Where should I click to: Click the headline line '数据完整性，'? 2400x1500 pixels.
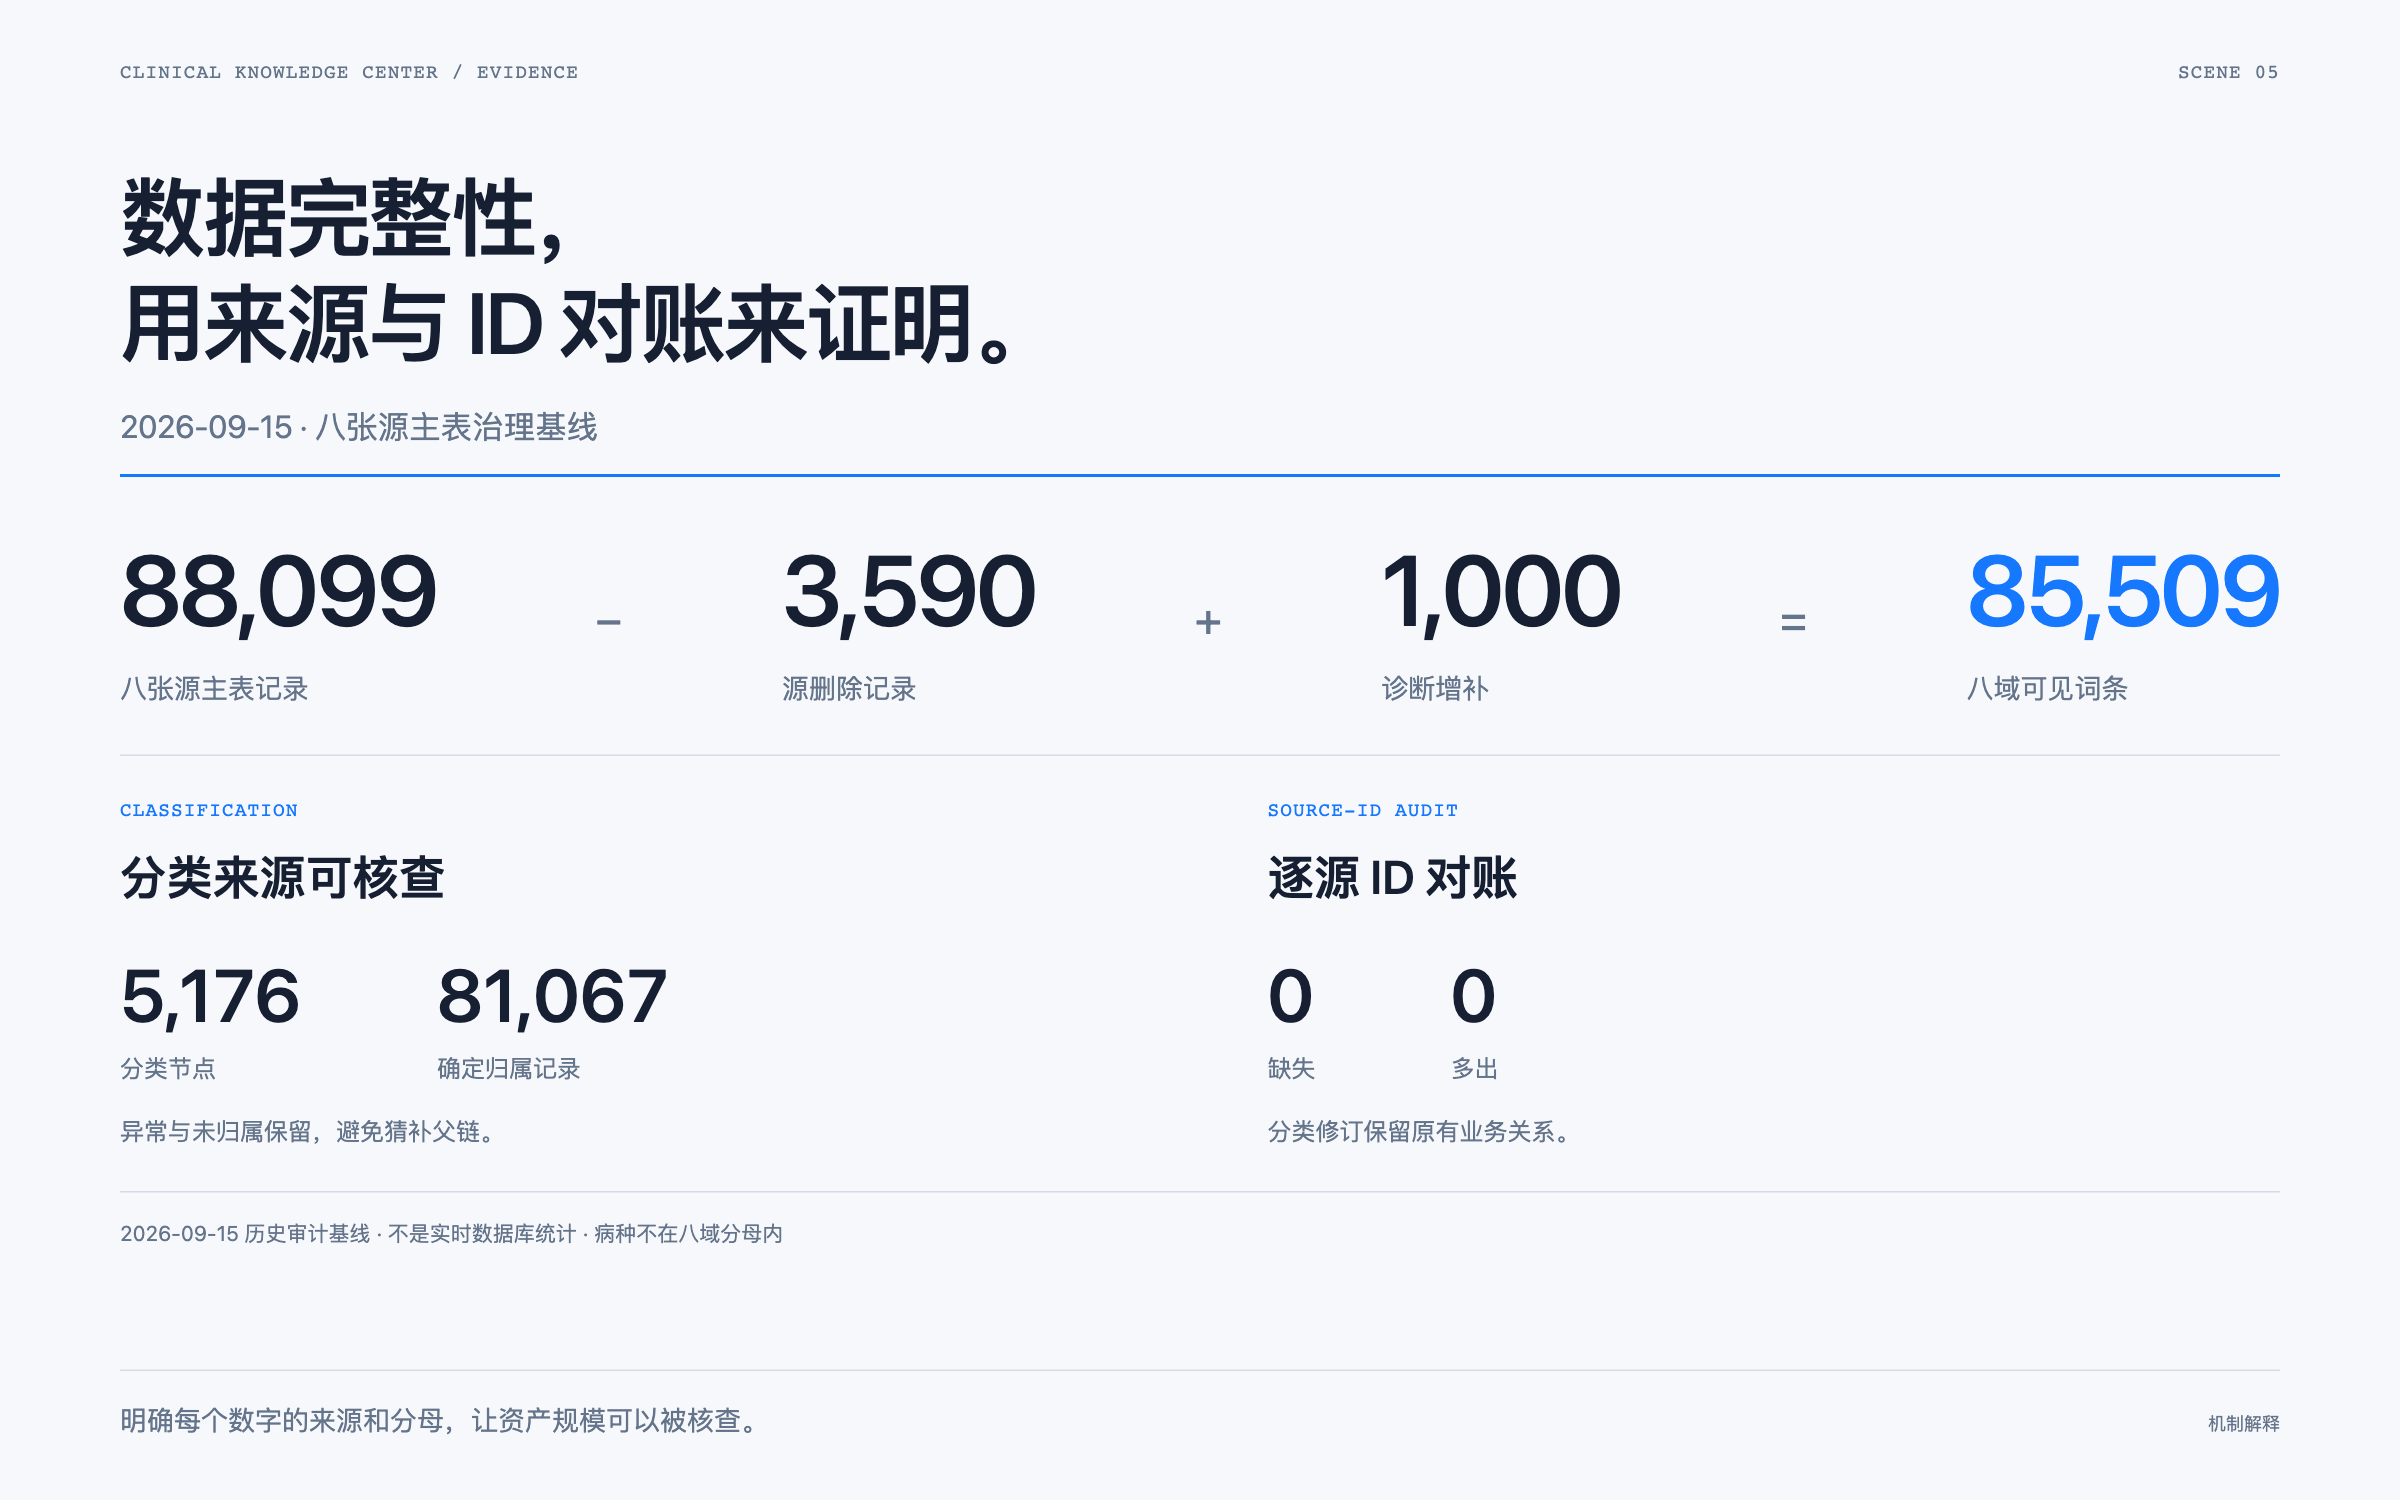click(345, 218)
